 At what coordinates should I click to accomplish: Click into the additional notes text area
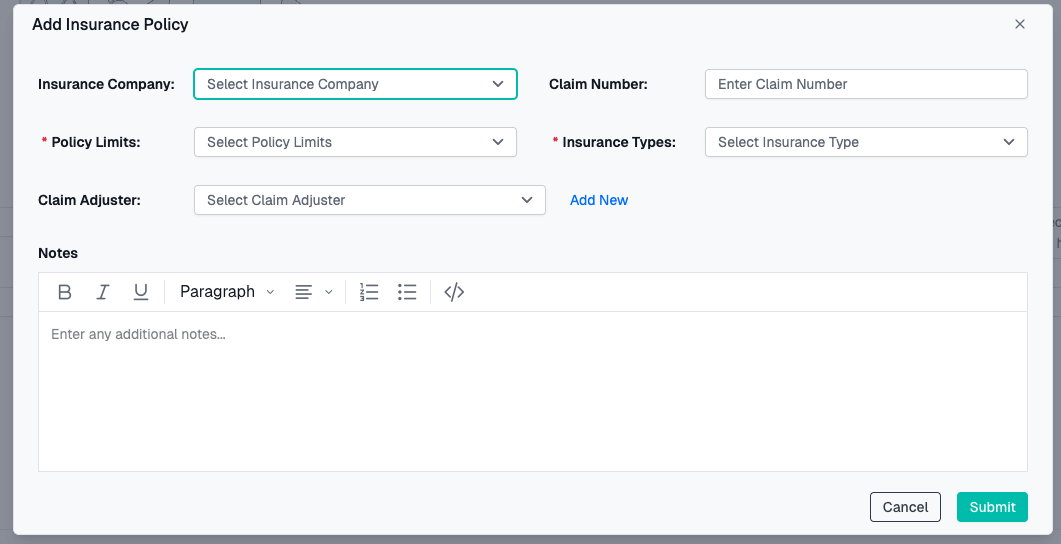point(532,390)
